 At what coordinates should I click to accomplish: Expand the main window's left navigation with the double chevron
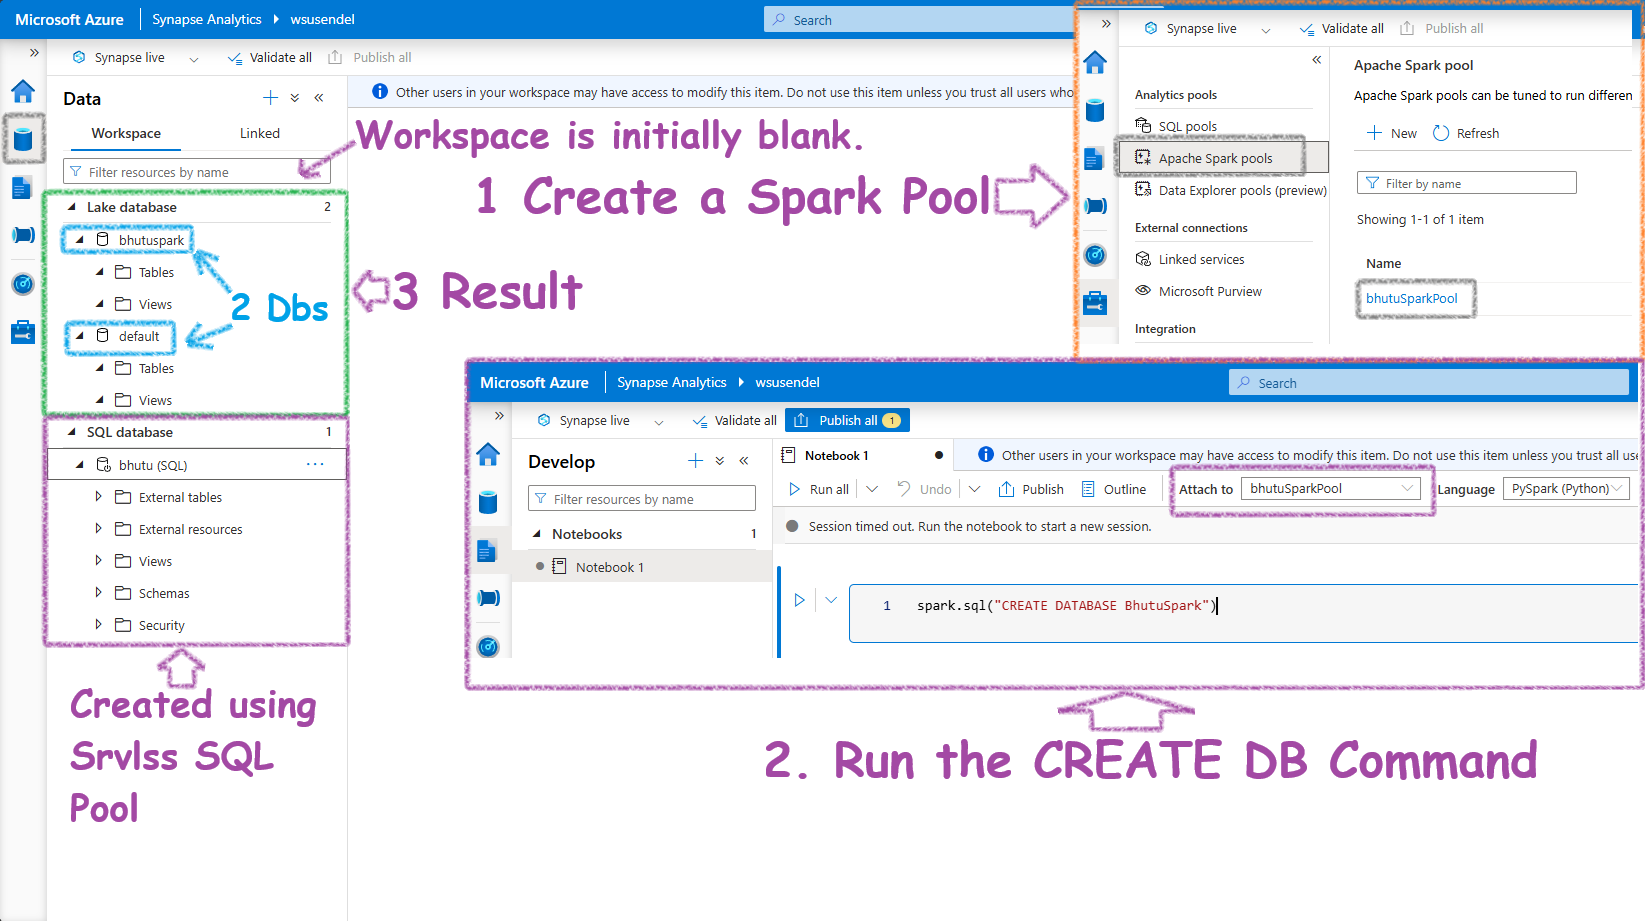(34, 52)
